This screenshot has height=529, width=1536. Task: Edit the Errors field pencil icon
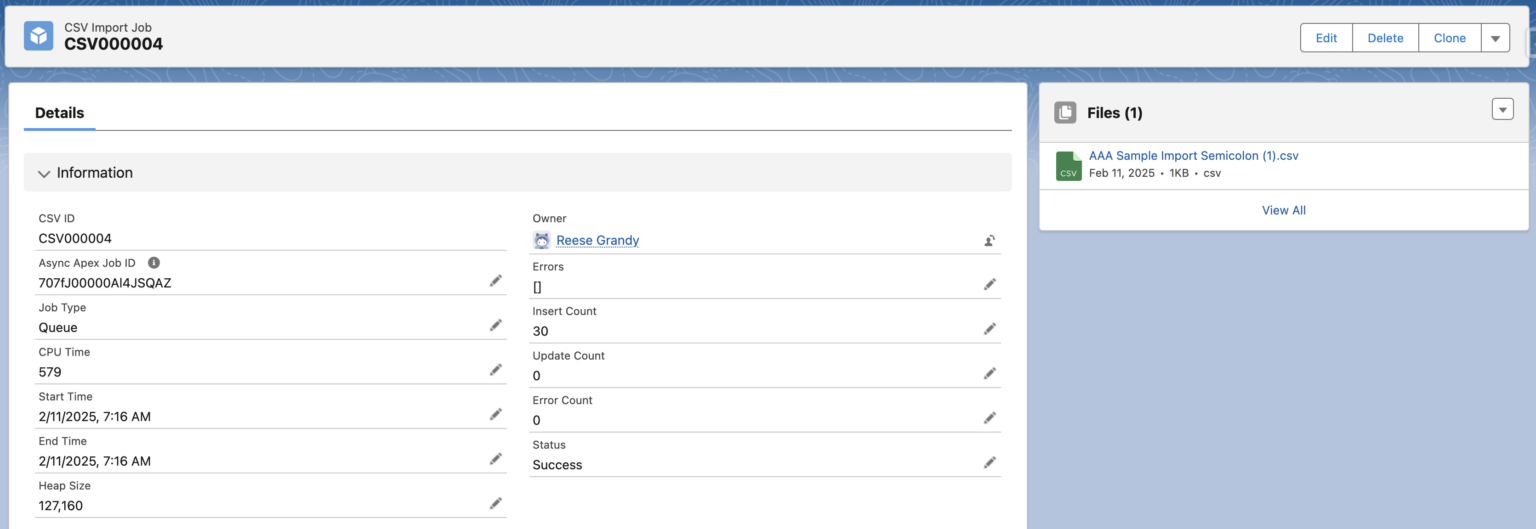point(990,285)
